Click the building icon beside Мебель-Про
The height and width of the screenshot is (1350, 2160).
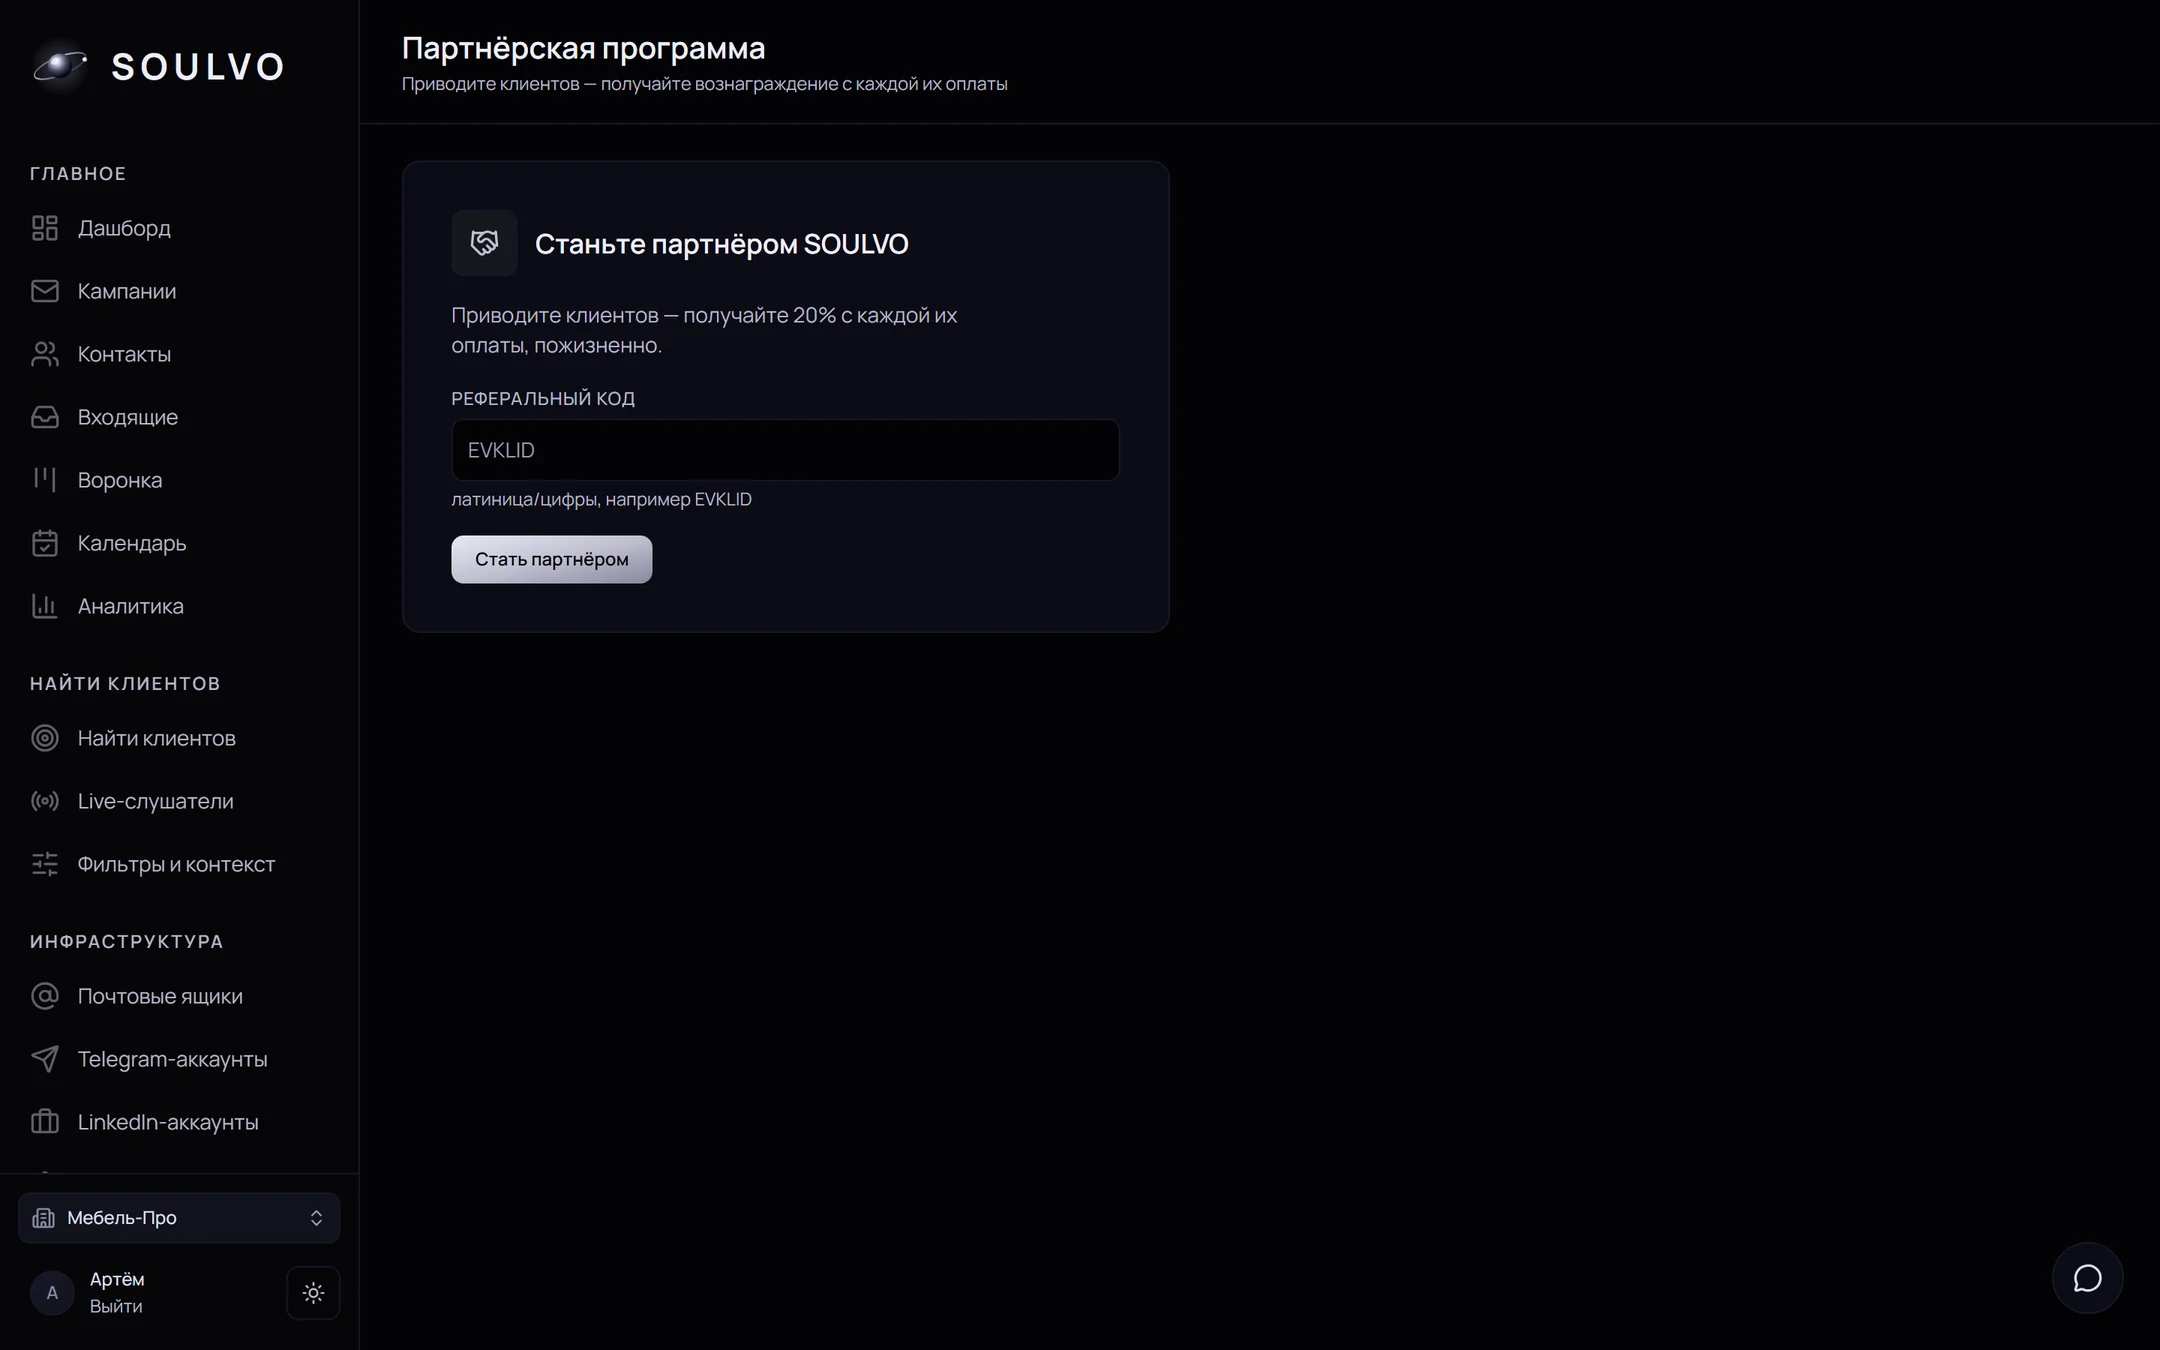pos(43,1218)
